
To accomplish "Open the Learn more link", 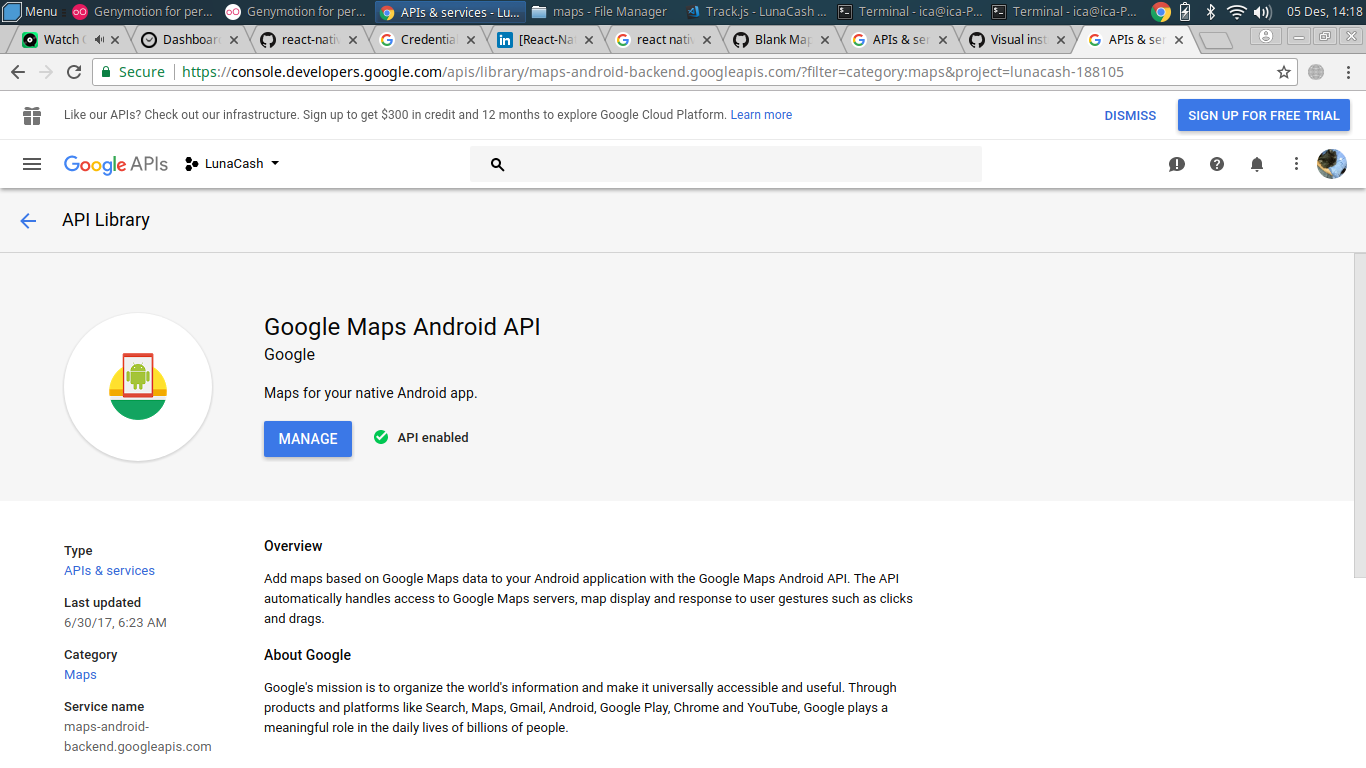I will click(x=761, y=115).
